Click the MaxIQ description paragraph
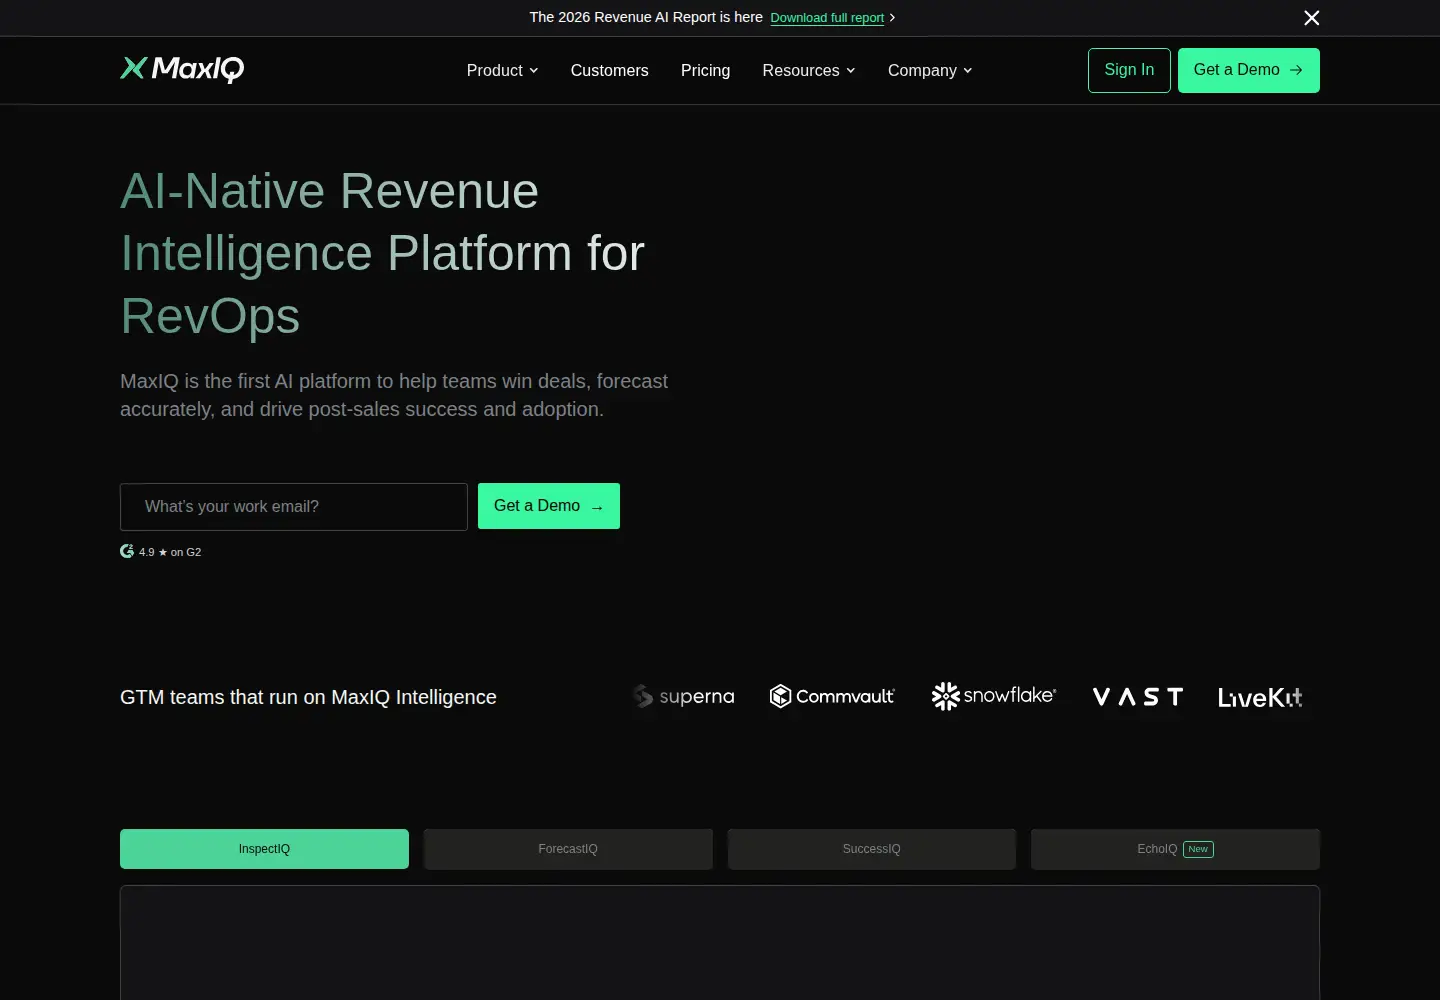The height and width of the screenshot is (1000, 1440). tap(394, 395)
